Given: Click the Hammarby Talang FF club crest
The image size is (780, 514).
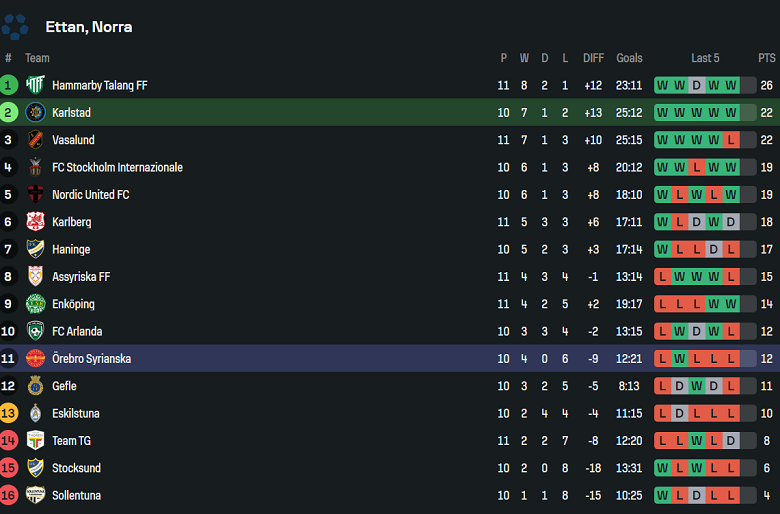Looking at the screenshot, I should [36, 85].
